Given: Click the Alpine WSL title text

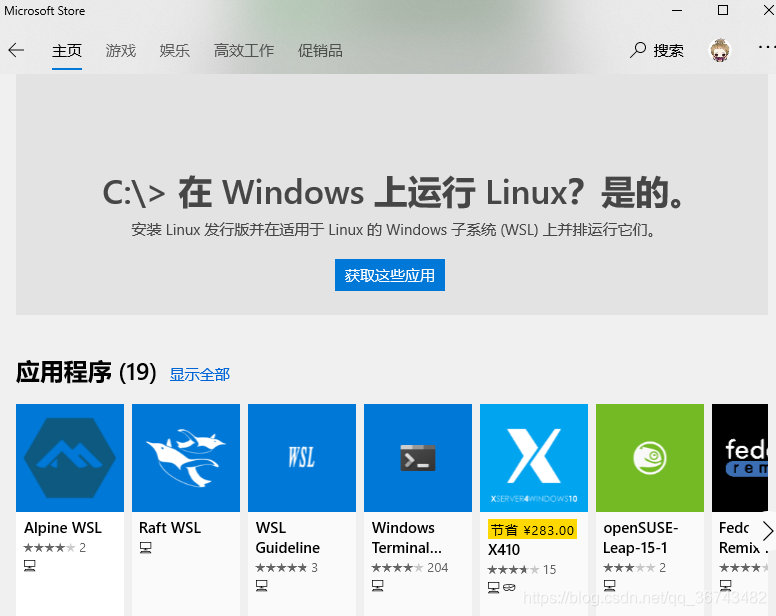Looking at the screenshot, I should [x=63, y=528].
